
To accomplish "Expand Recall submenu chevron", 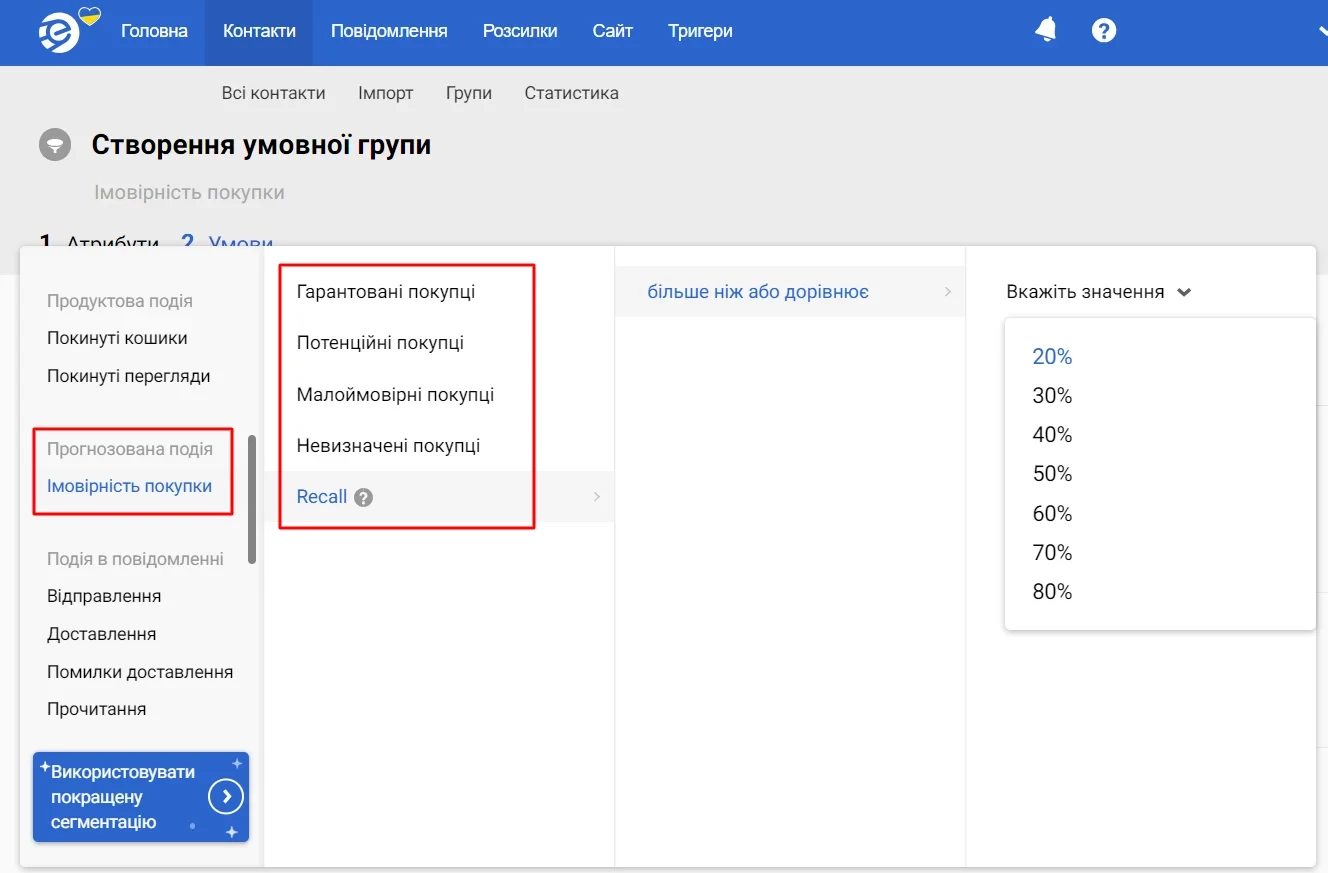I will click(597, 497).
